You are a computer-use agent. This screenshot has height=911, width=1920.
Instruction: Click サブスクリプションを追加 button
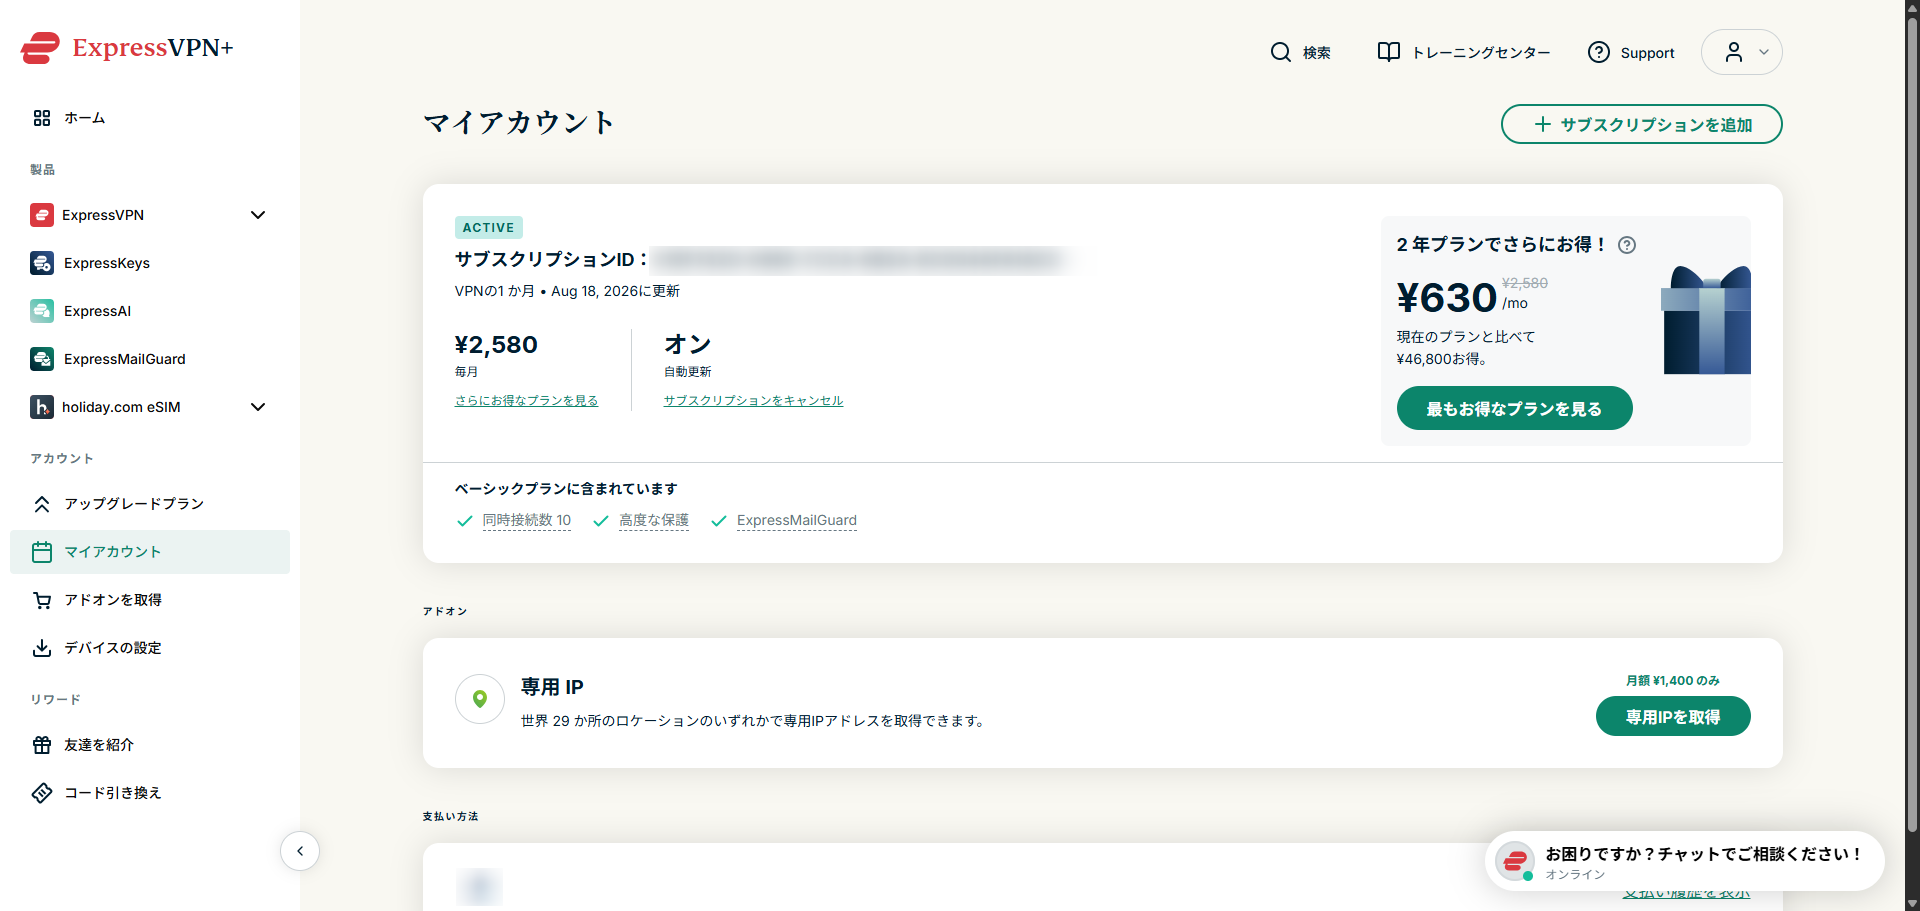tap(1641, 124)
